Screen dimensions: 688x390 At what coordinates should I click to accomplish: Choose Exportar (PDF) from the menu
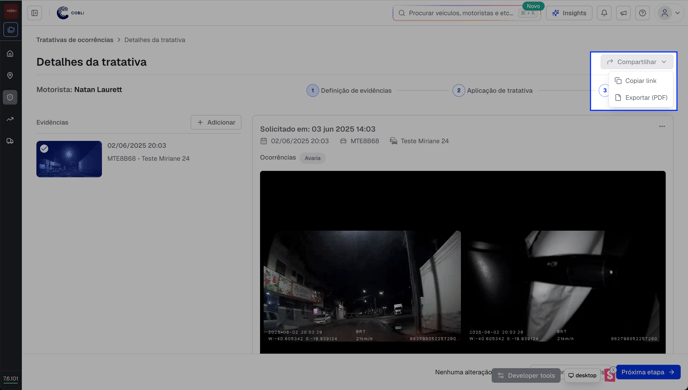641,97
